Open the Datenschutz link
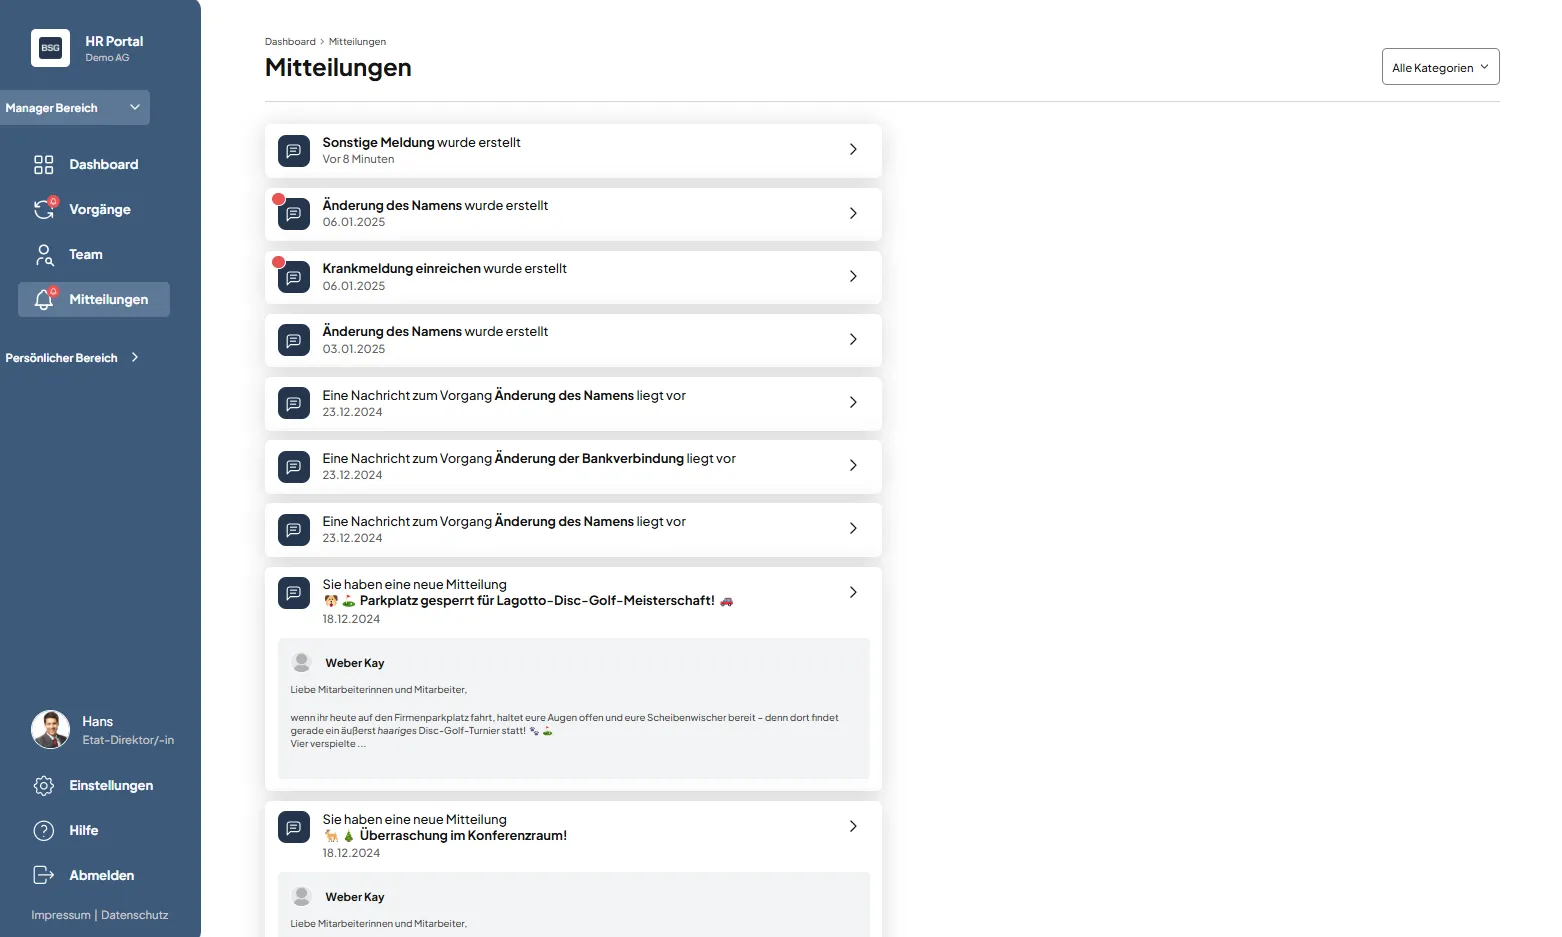Viewport: 1562px width, 937px height. click(135, 915)
